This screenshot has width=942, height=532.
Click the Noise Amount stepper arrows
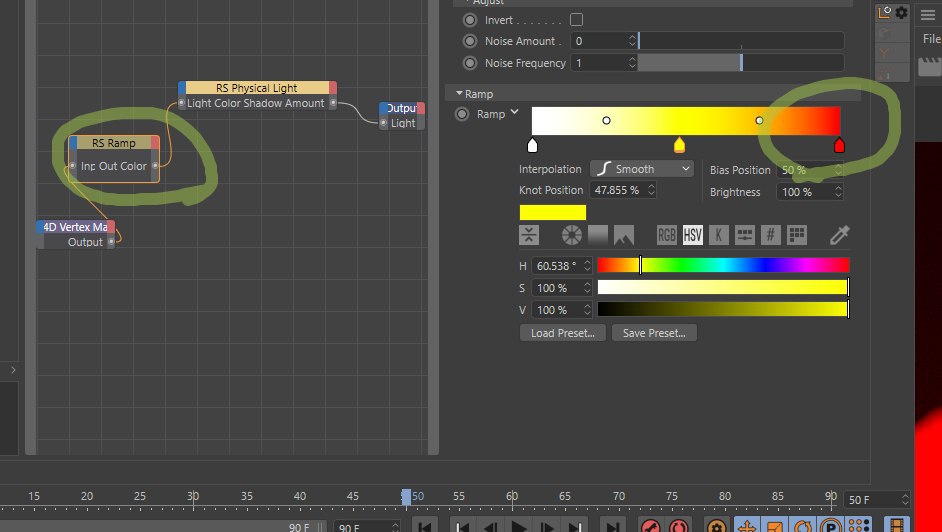(632, 41)
